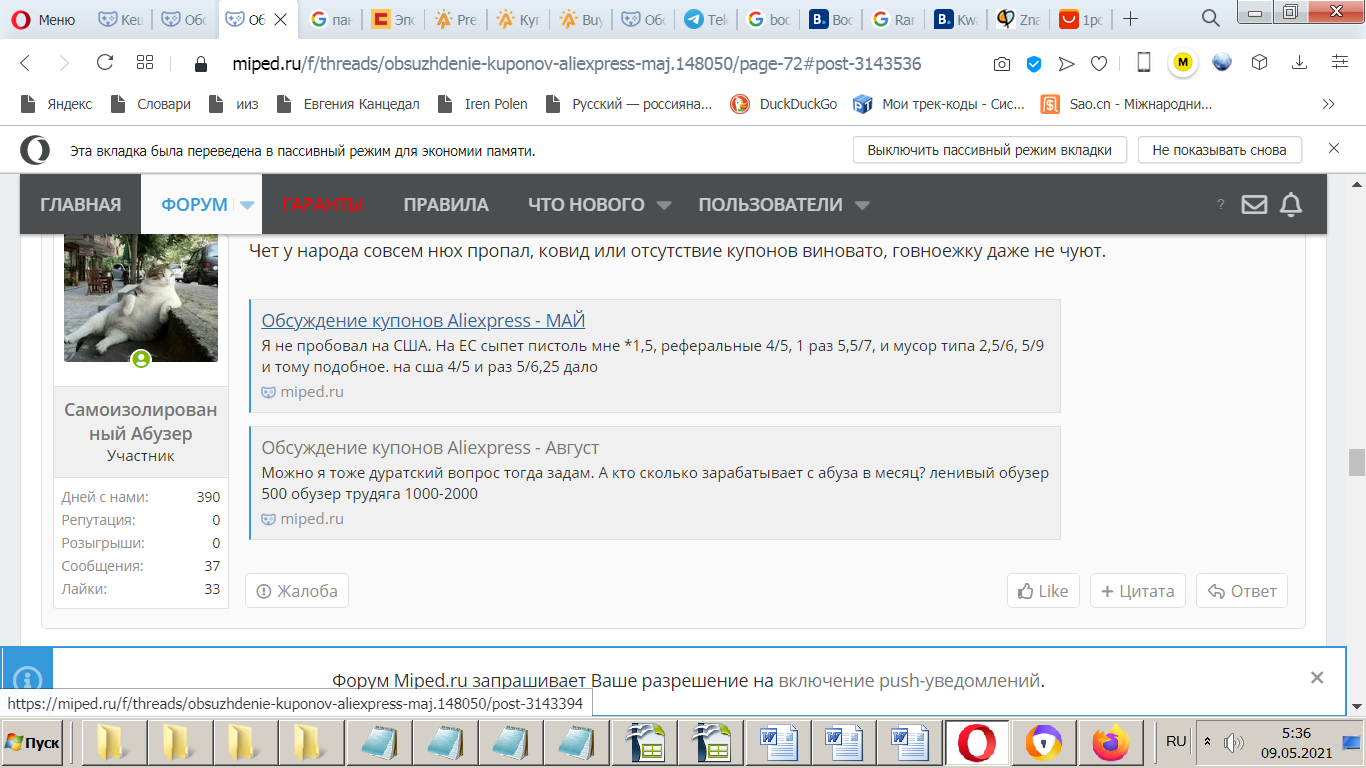The height and width of the screenshot is (768, 1366).
Task: Switch to the Telegram tab
Action: coord(707,19)
